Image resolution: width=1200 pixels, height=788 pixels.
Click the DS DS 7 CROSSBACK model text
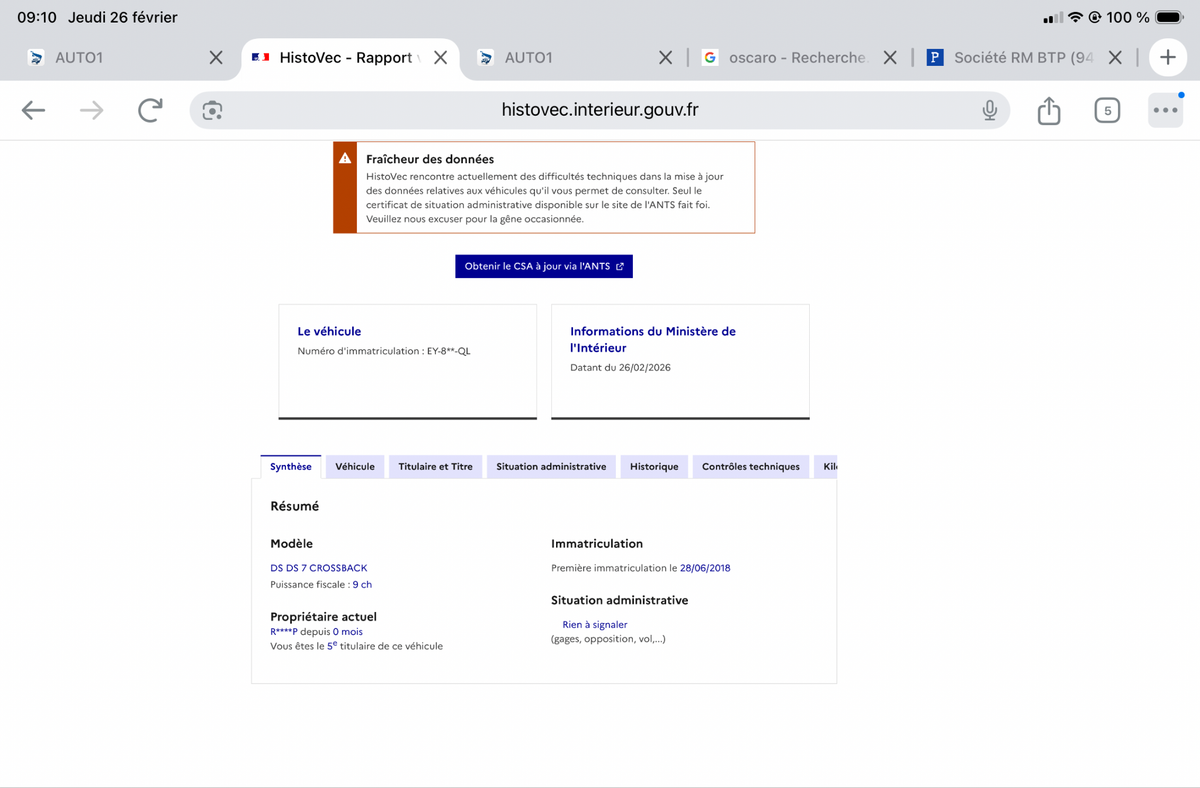coord(319,568)
